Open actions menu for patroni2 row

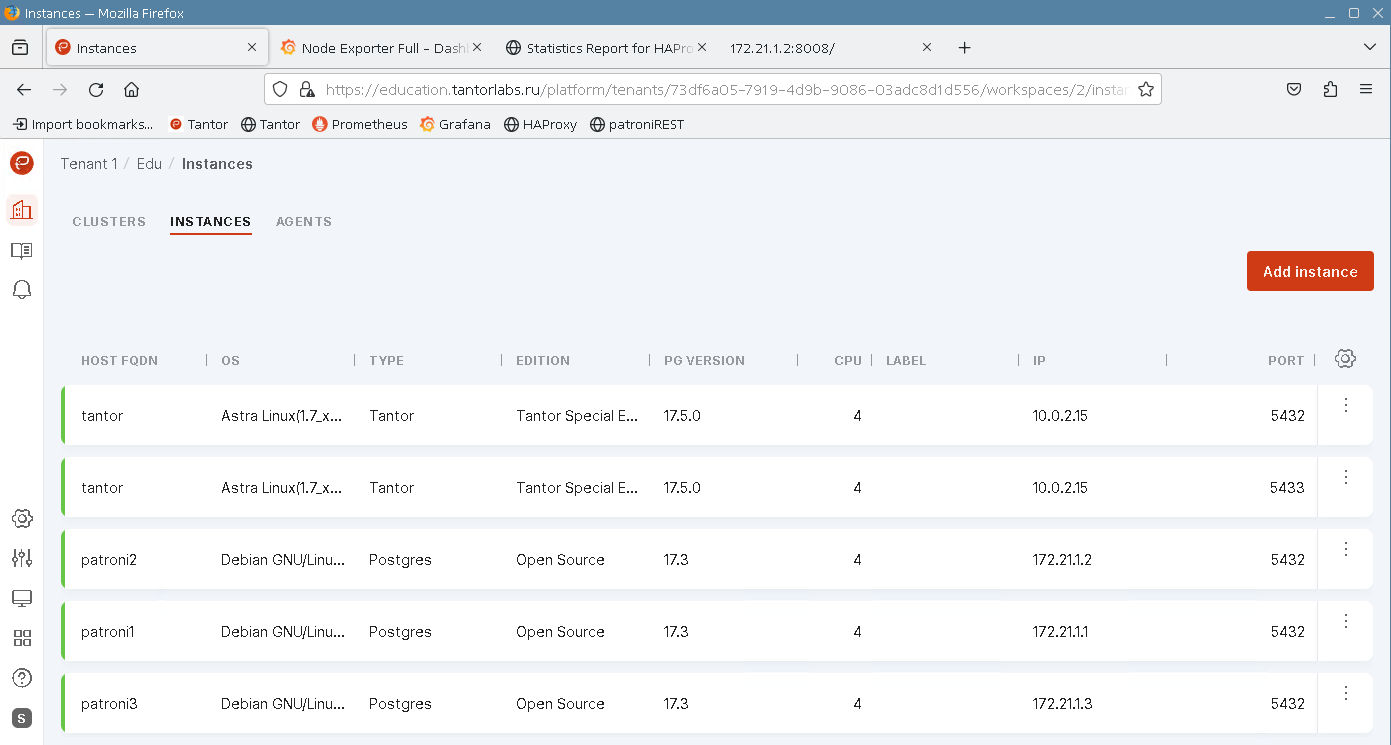point(1346,549)
